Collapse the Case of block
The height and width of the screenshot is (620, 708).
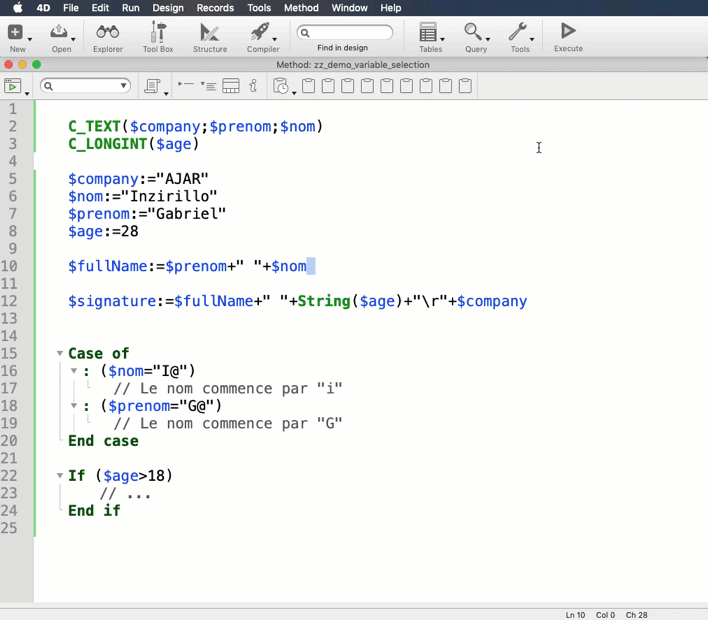[60, 353]
